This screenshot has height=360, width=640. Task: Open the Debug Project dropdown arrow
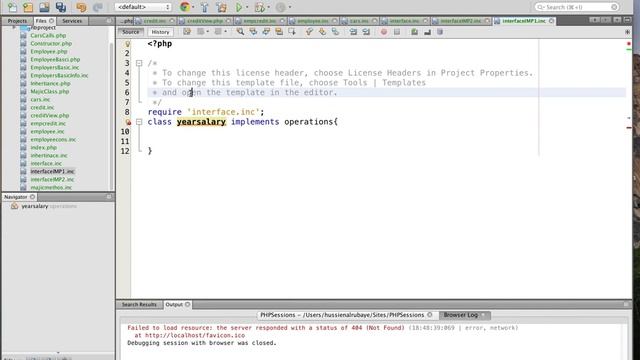269,7
